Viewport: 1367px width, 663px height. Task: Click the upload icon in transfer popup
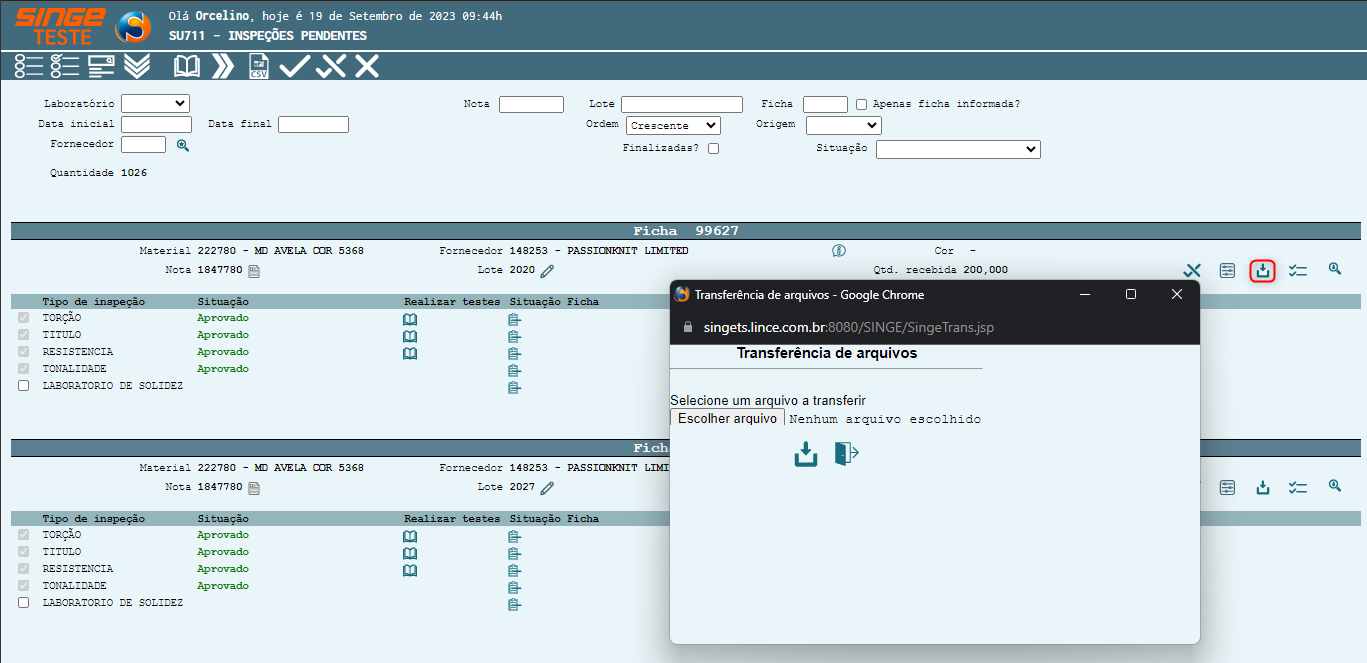(806, 454)
